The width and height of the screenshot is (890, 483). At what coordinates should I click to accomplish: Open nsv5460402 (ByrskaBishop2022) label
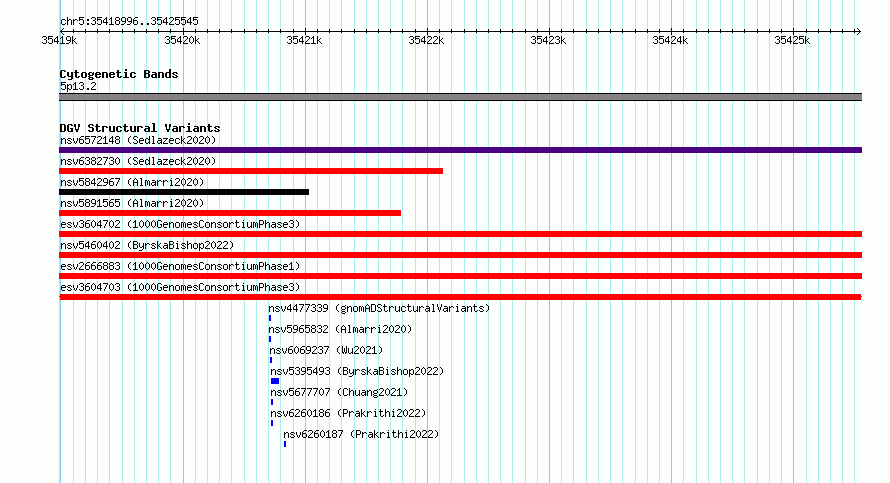click(147, 245)
